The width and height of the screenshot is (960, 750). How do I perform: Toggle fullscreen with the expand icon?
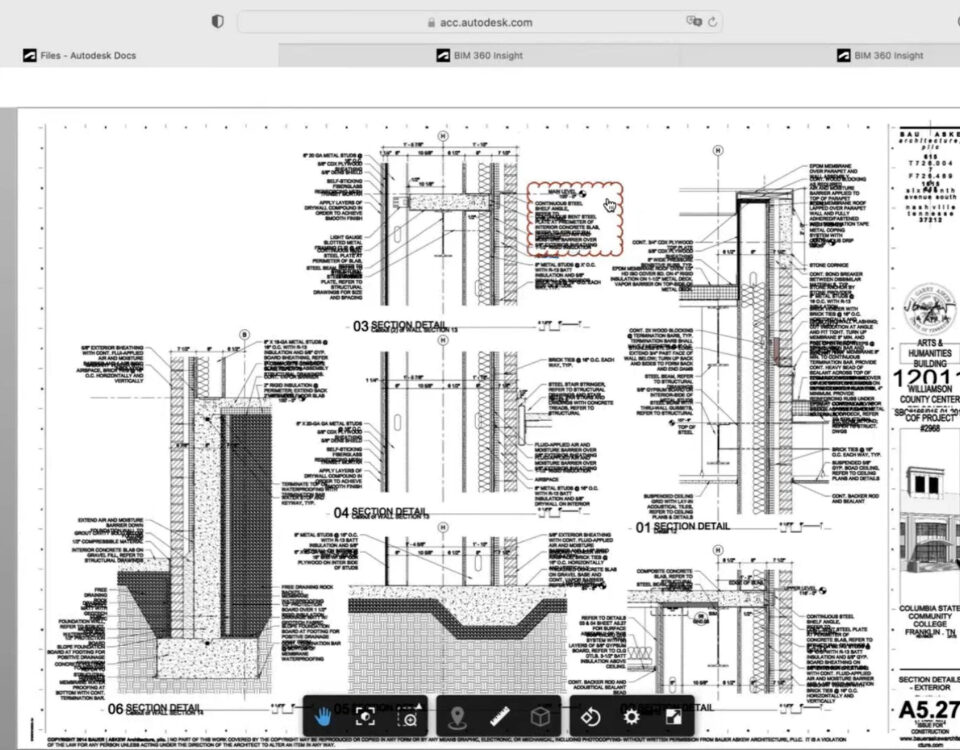click(x=673, y=716)
